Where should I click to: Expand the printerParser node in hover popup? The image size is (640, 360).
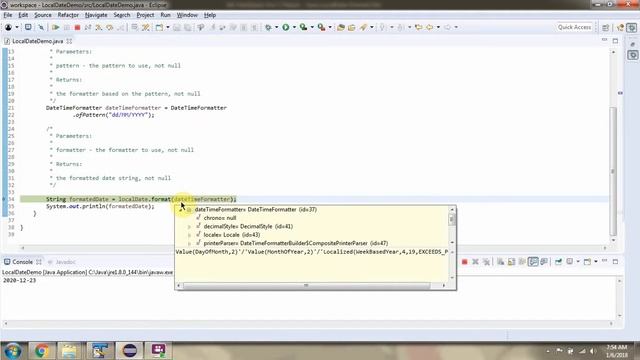tap(189, 244)
